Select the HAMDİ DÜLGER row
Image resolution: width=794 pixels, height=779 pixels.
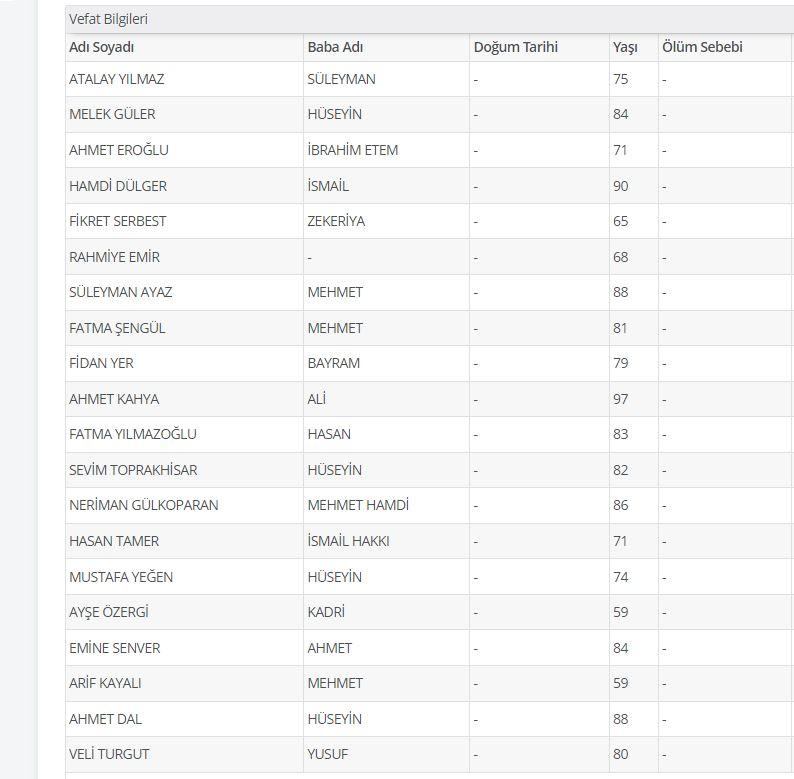click(429, 186)
